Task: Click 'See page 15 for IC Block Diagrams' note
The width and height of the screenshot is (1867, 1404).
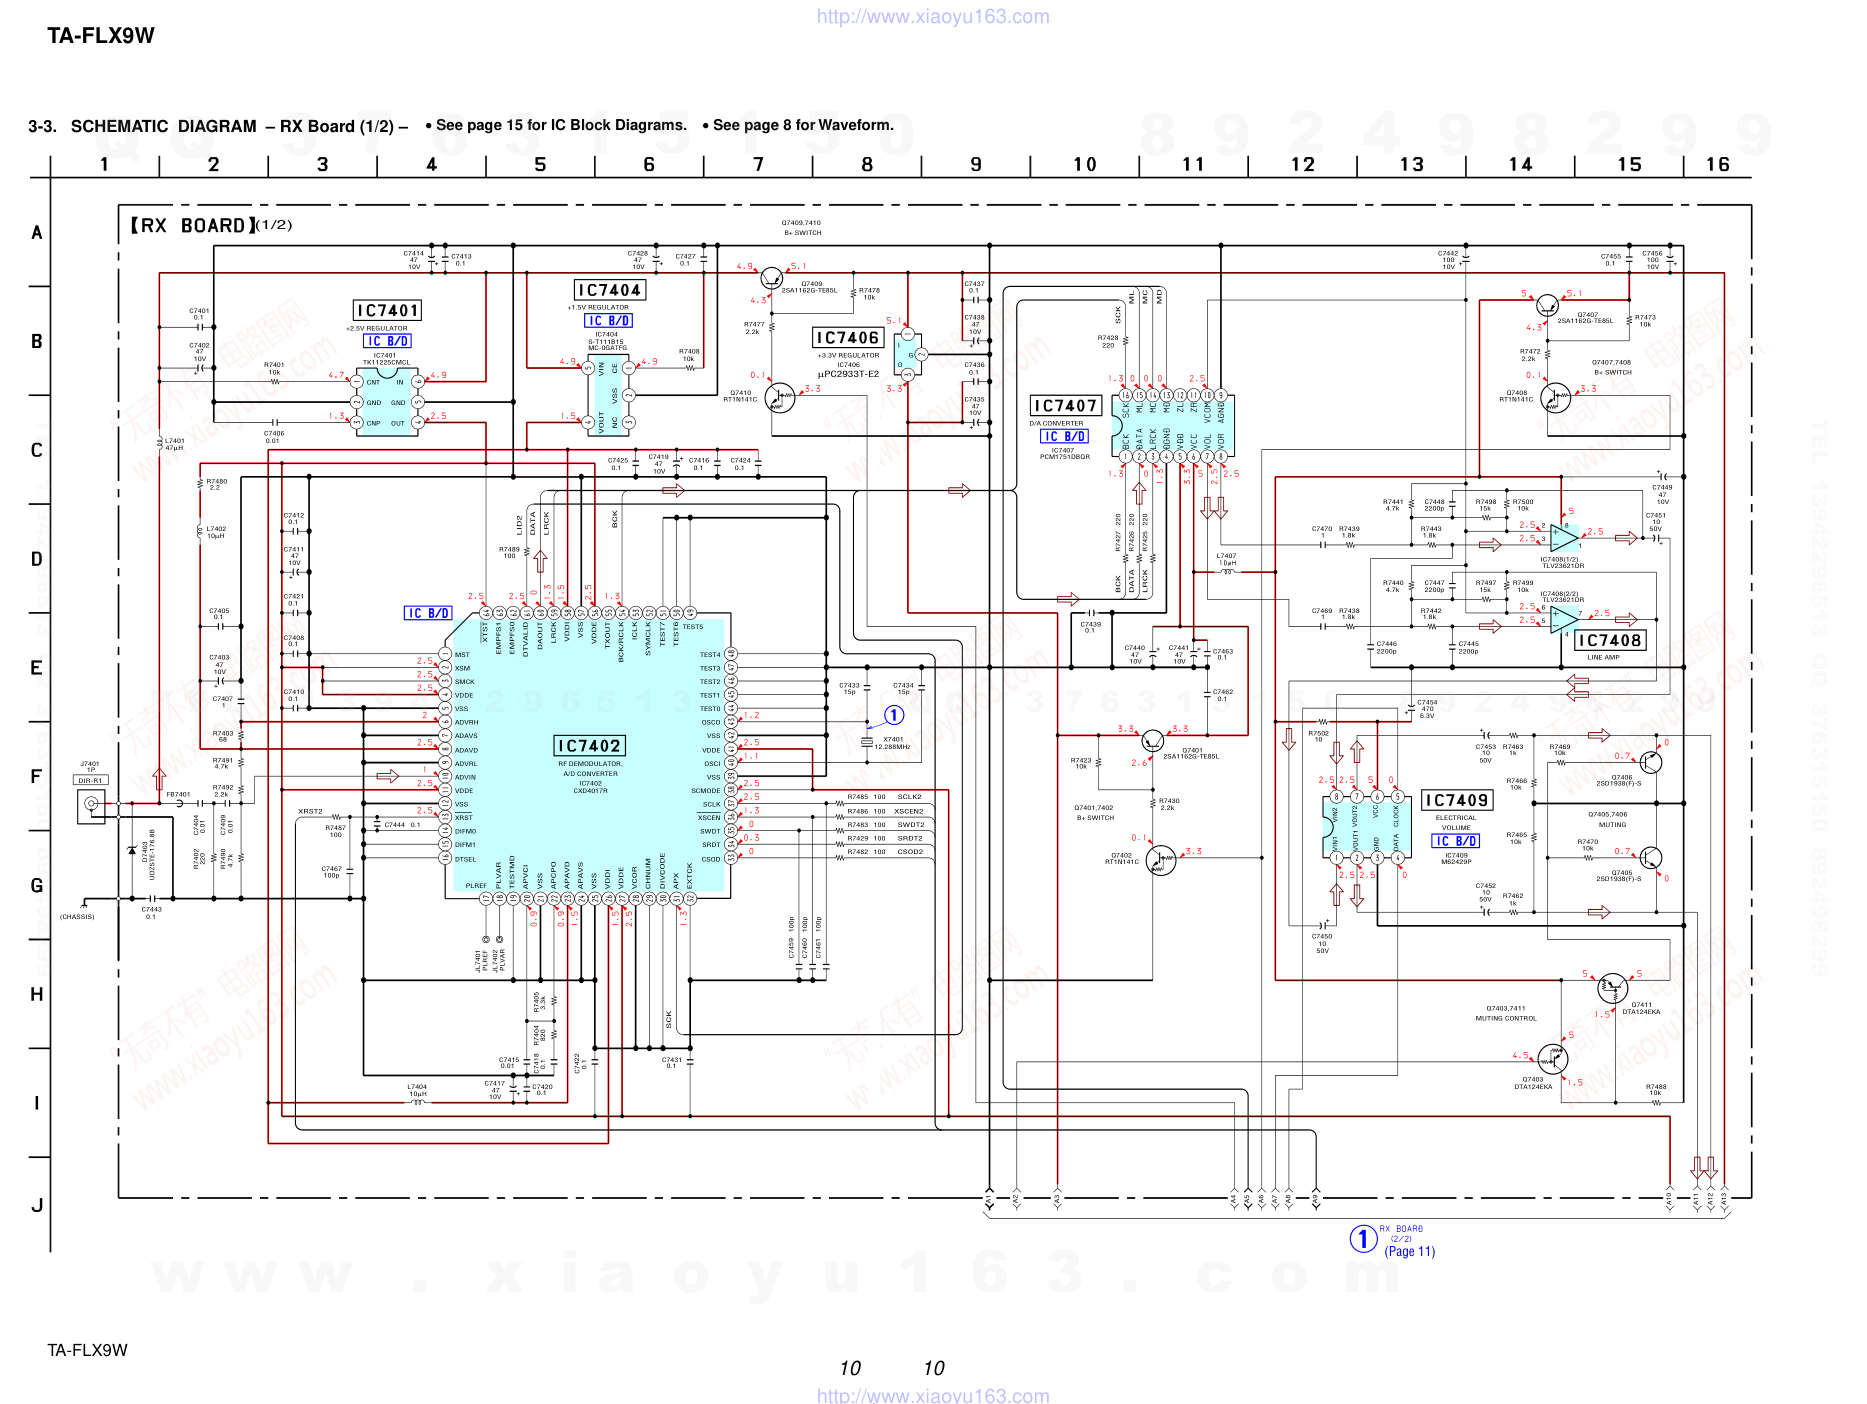Action: (556, 125)
